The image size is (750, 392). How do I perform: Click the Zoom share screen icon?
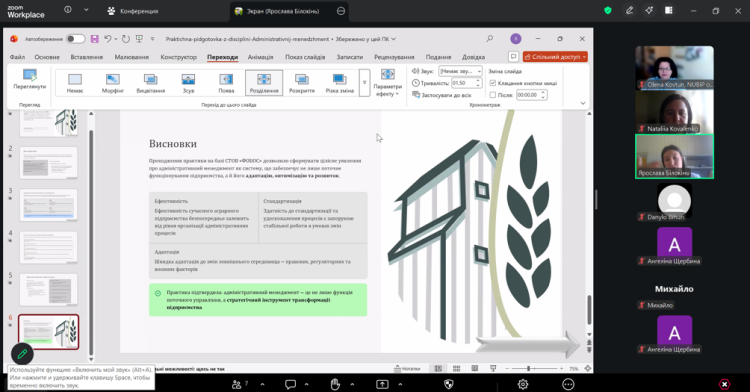coord(382,384)
